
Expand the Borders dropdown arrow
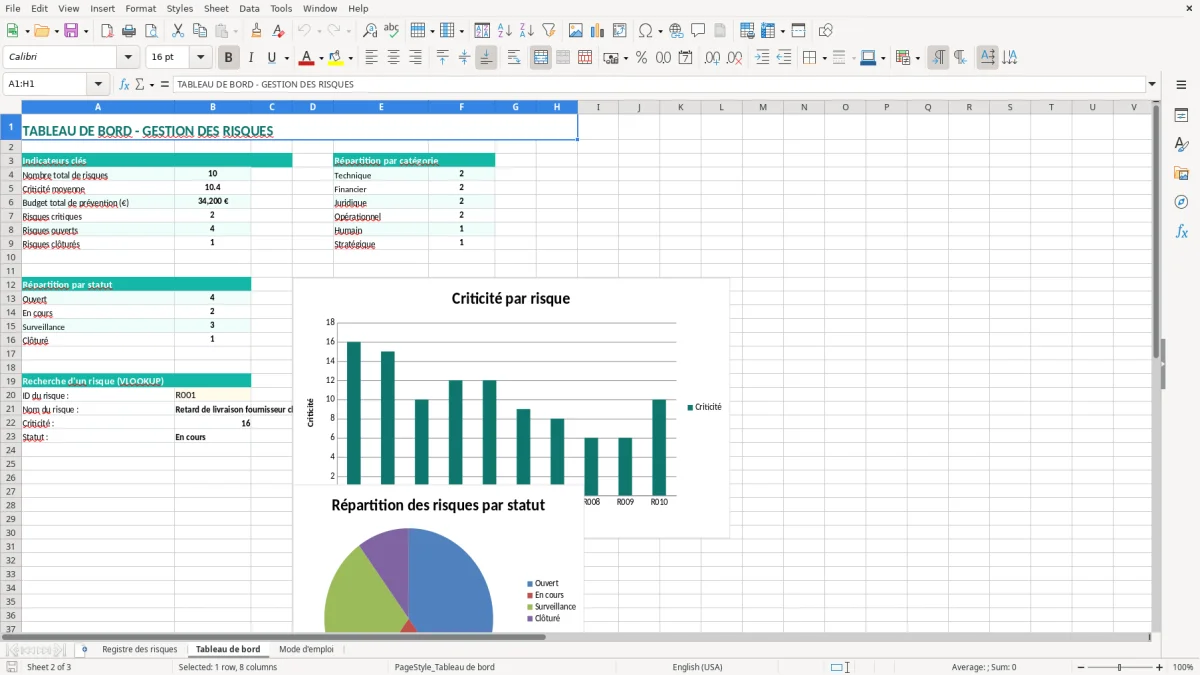pos(823,58)
